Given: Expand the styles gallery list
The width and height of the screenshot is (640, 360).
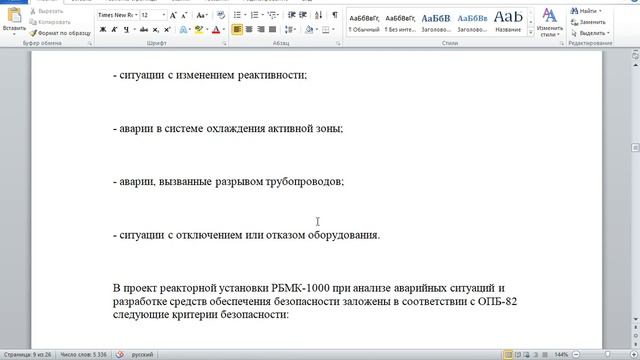Looking at the screenshot, I should [531, 32].
